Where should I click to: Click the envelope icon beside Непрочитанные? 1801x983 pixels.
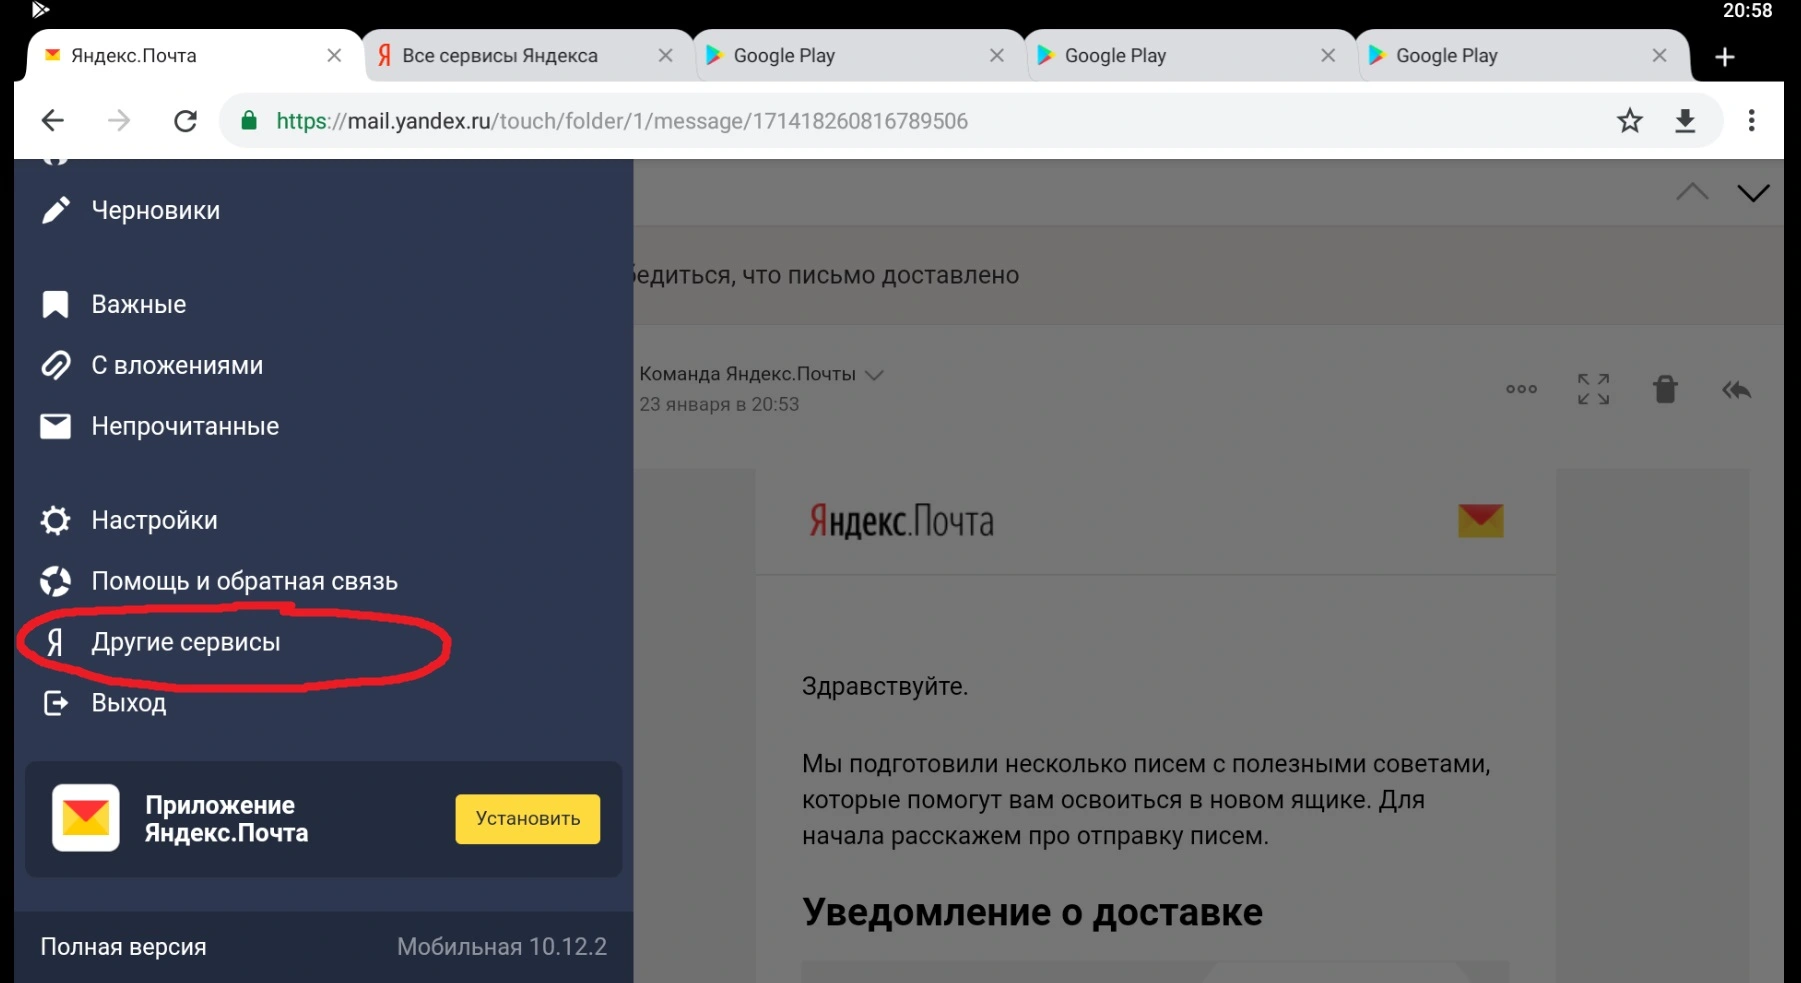[55, 426]
